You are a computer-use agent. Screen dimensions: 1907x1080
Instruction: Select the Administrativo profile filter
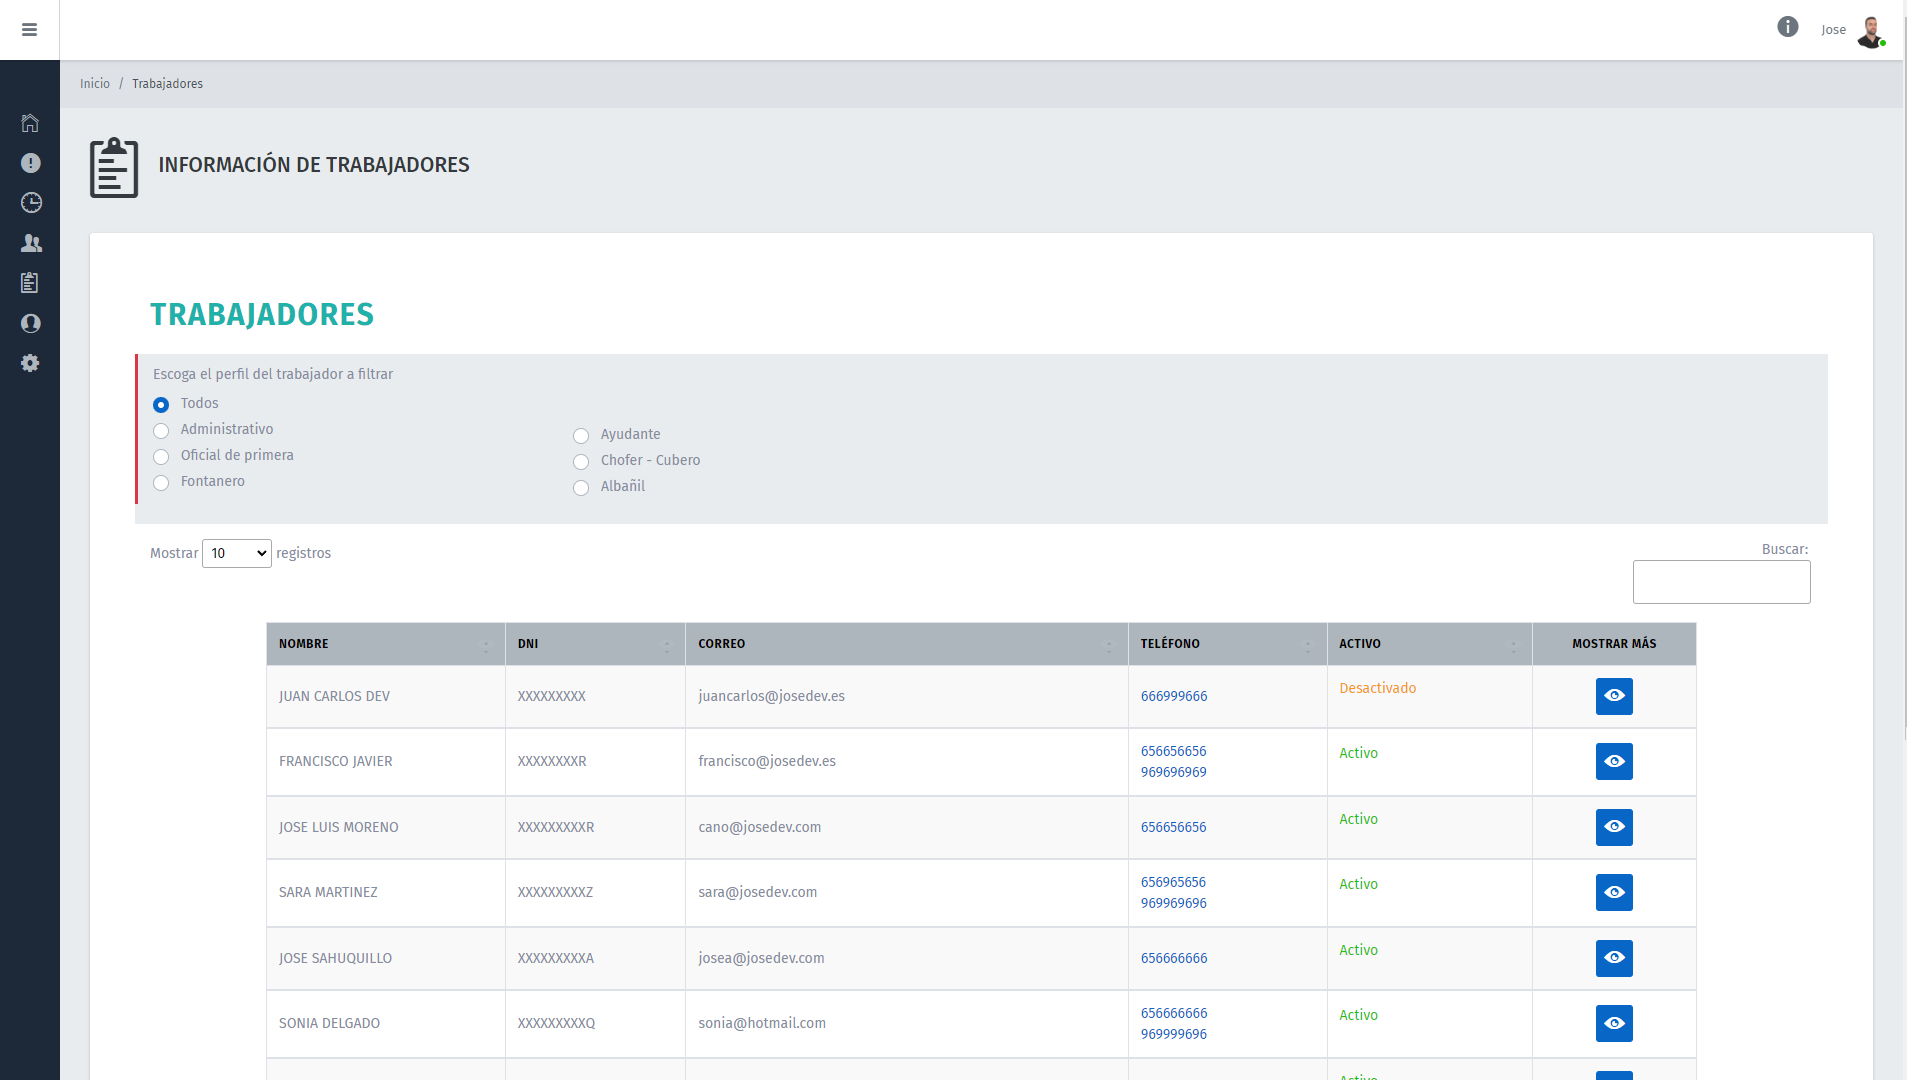click(161, 431)
